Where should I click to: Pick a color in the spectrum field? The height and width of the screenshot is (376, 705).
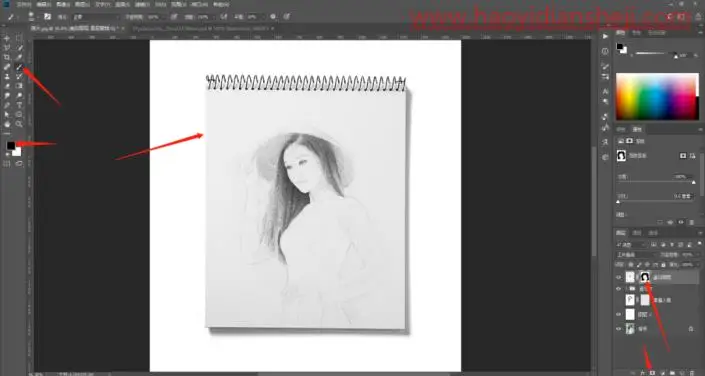click(x=657, y=96)
